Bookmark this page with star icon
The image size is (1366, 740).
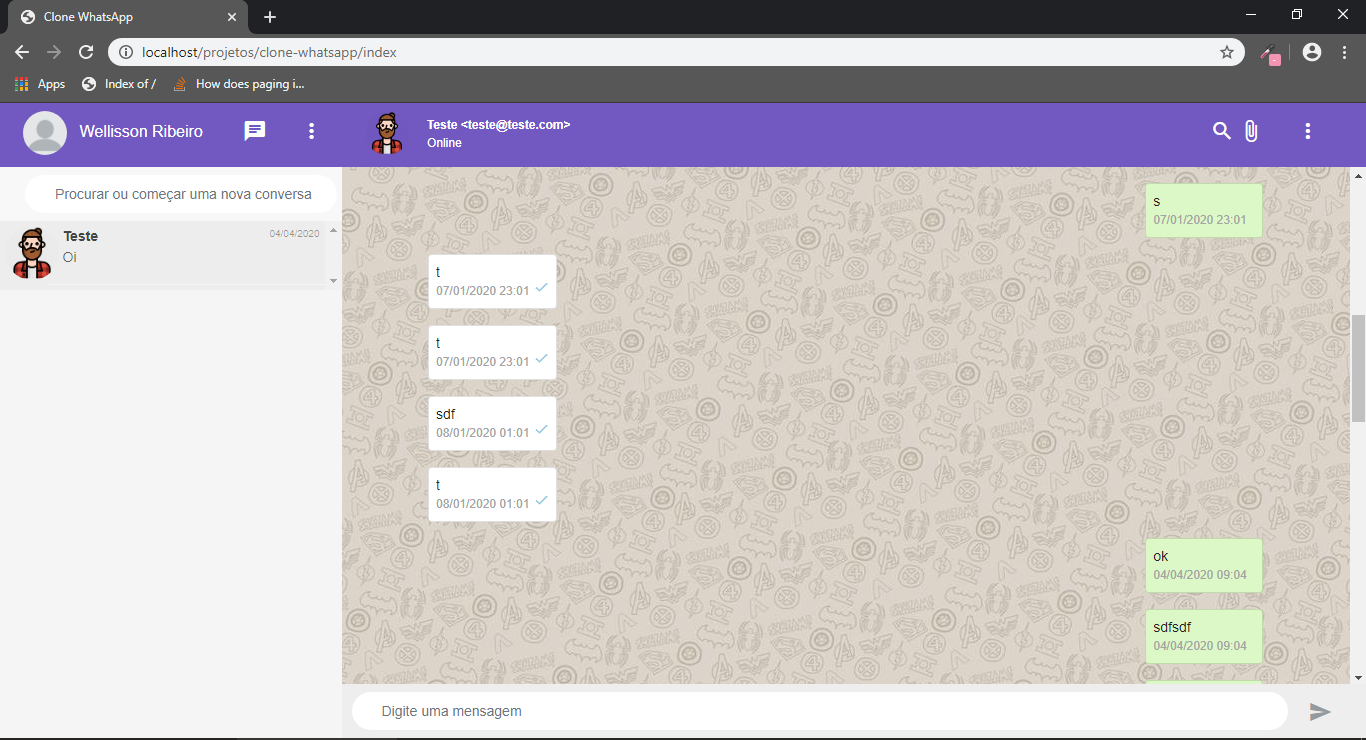tap(1227, 52)
